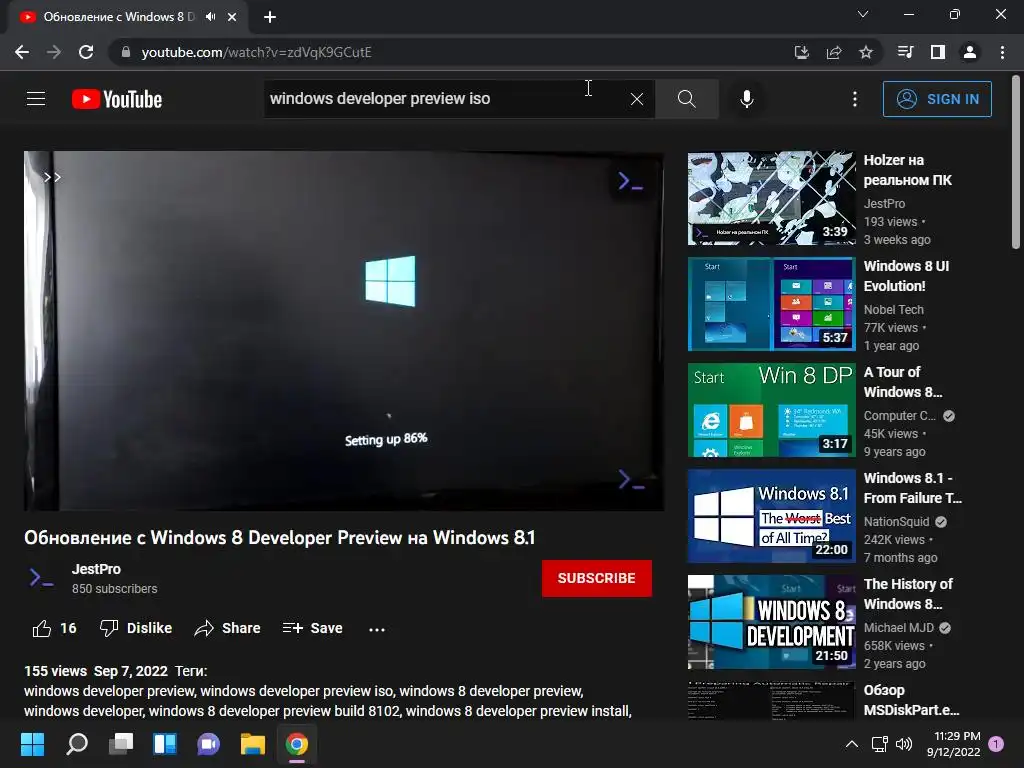Click the video player area
The height and width of the screenshot is (768, 1024).
coord(344,331)
